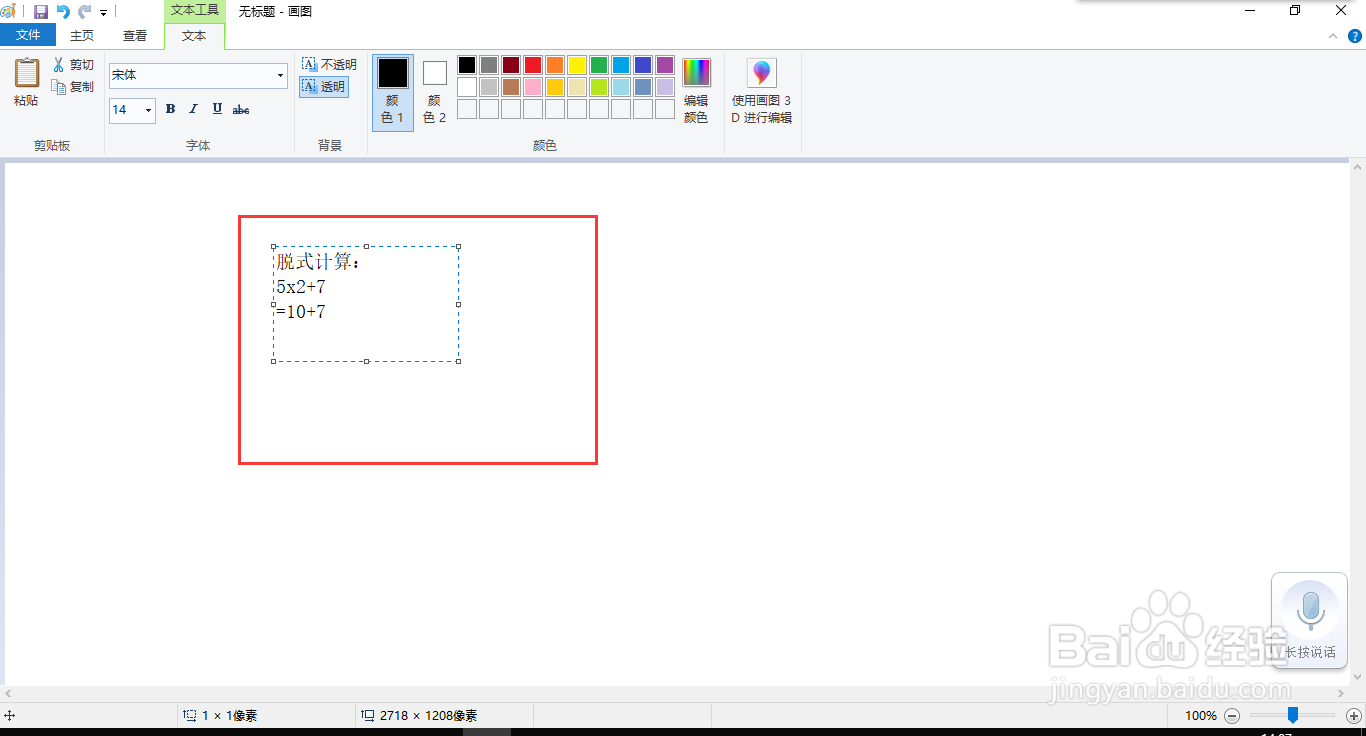
Task: Select Color 1 foreground swatch
Action: point(393,93)
